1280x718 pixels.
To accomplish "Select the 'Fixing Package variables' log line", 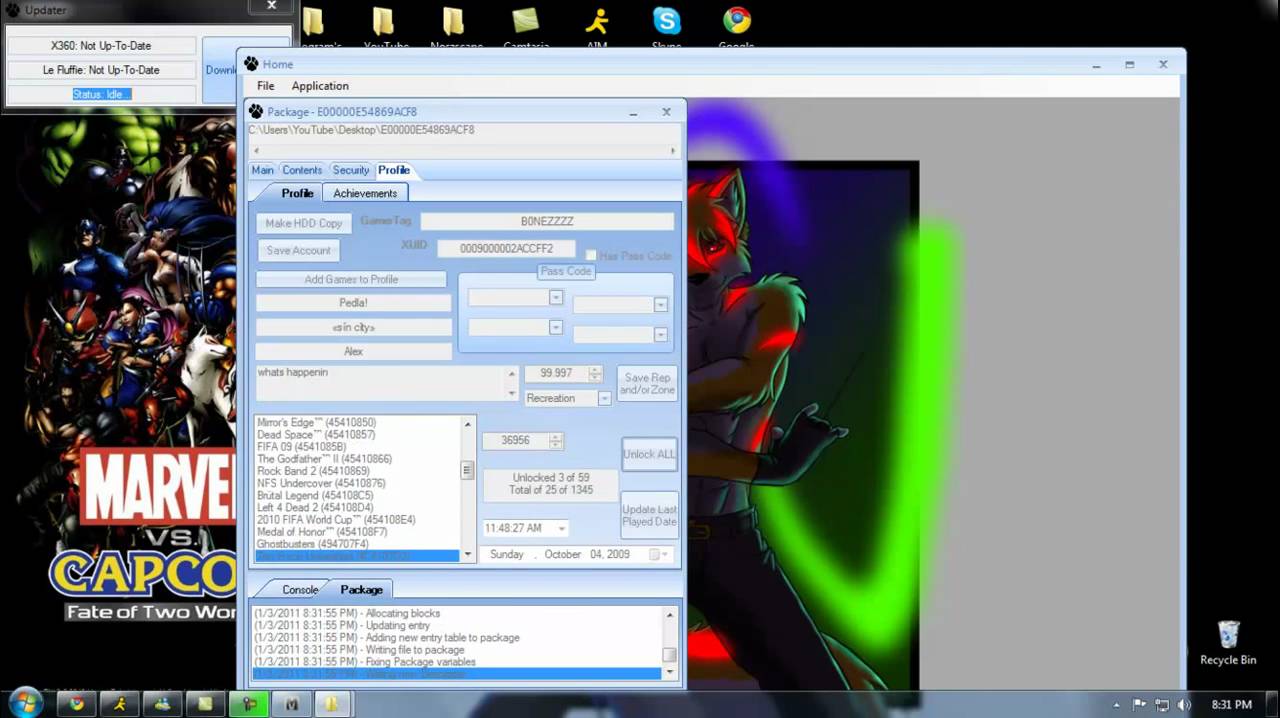I will tap(364, 662).
